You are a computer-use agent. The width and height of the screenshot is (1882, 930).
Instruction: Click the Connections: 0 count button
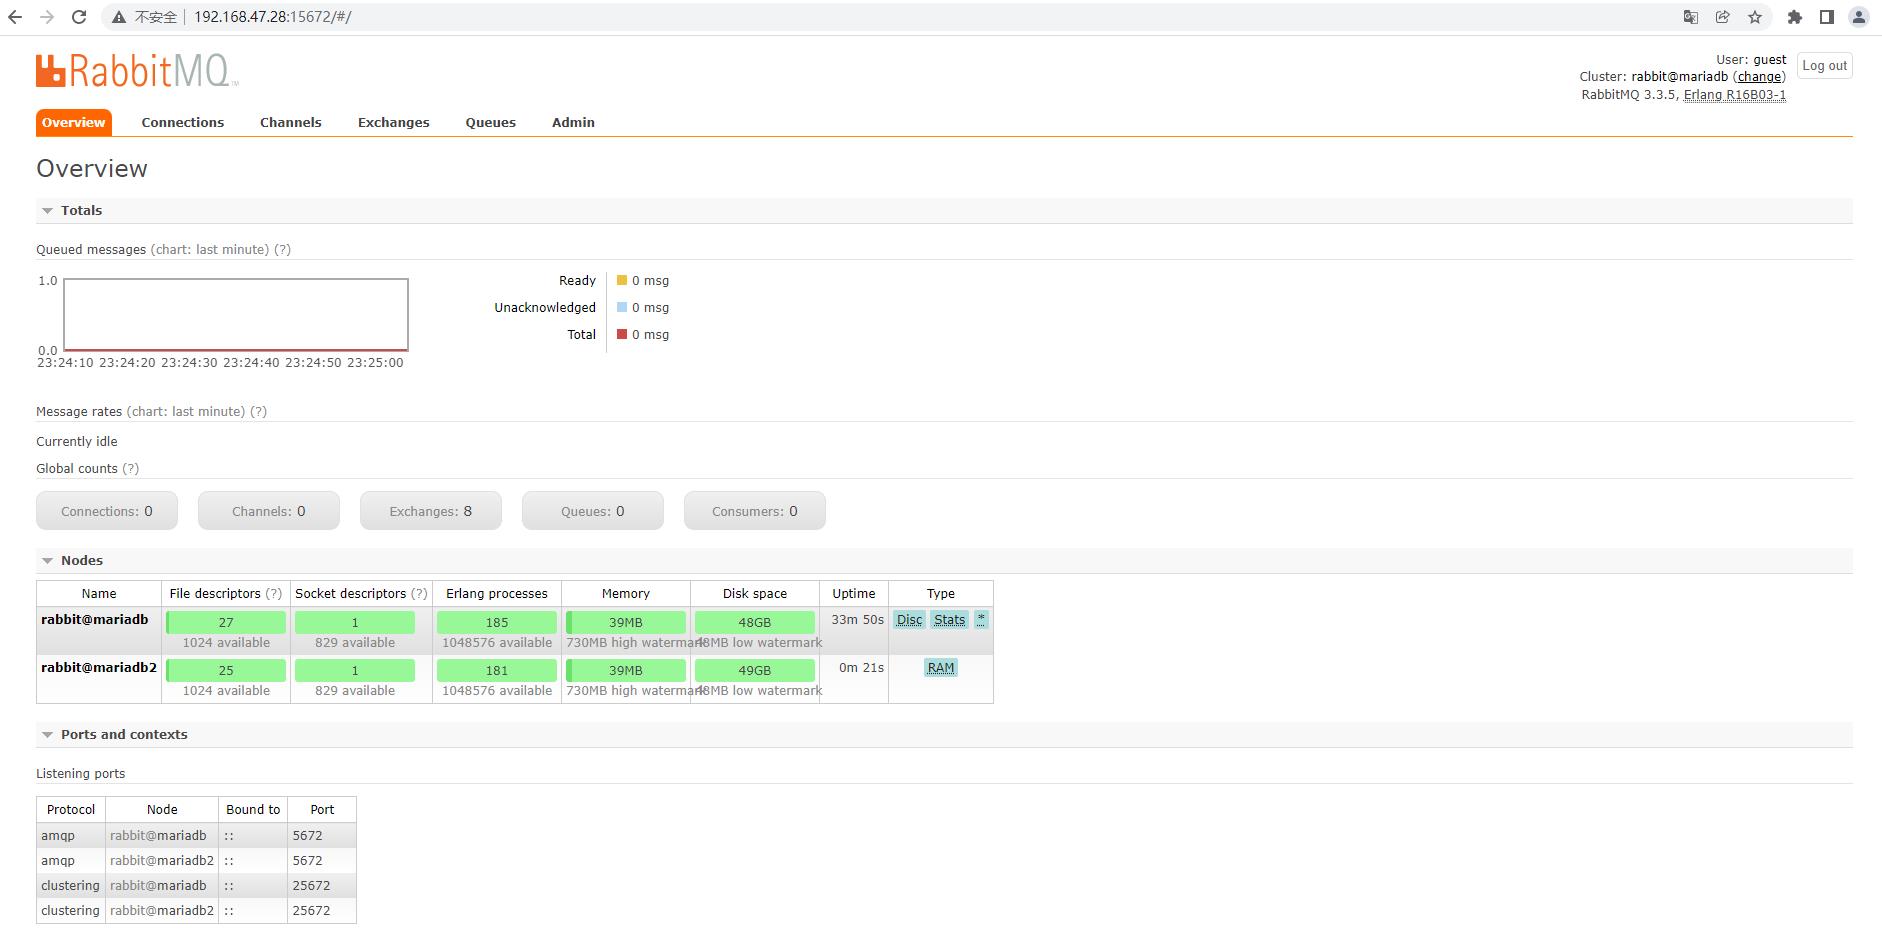(107, 511)
